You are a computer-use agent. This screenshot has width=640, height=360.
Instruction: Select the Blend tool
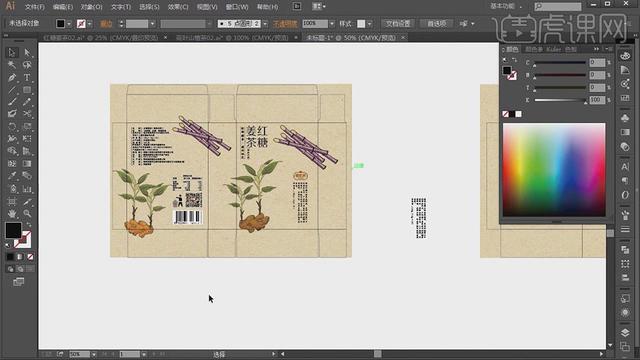tap(27, 176)
